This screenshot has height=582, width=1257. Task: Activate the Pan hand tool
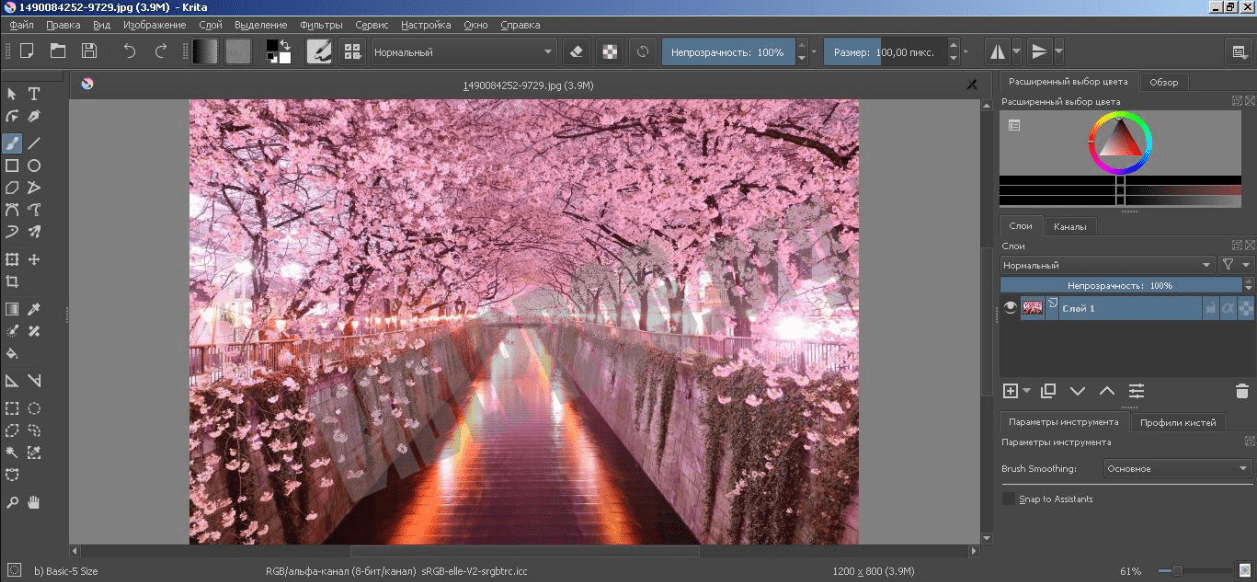coord(34,501)
